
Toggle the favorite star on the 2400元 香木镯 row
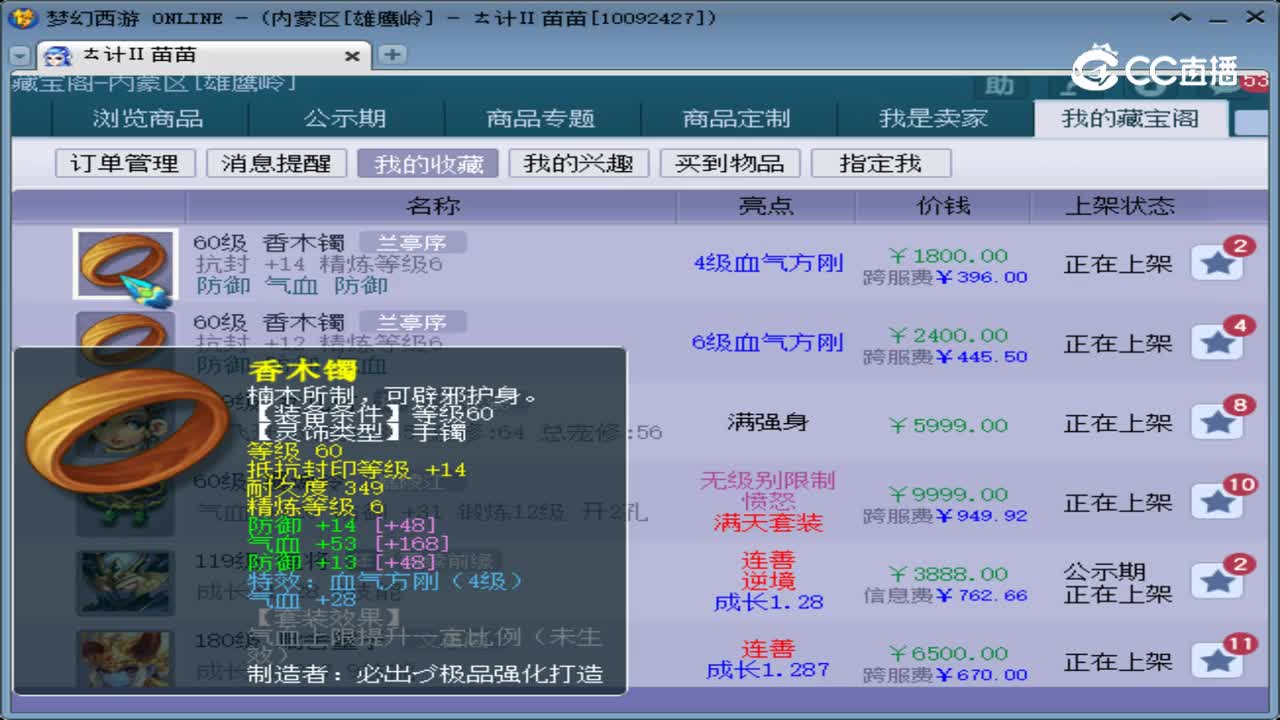click(1219, 342)
